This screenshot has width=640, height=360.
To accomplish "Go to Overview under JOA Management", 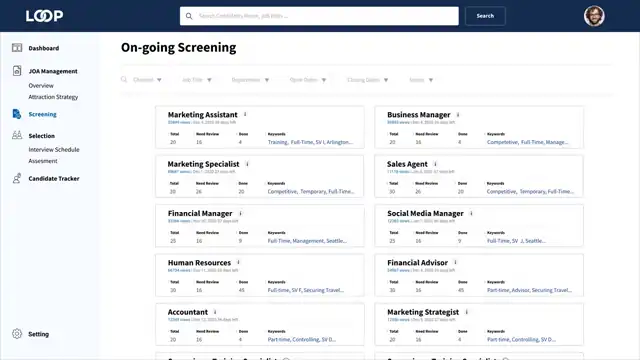I will [x=41, y=85].
